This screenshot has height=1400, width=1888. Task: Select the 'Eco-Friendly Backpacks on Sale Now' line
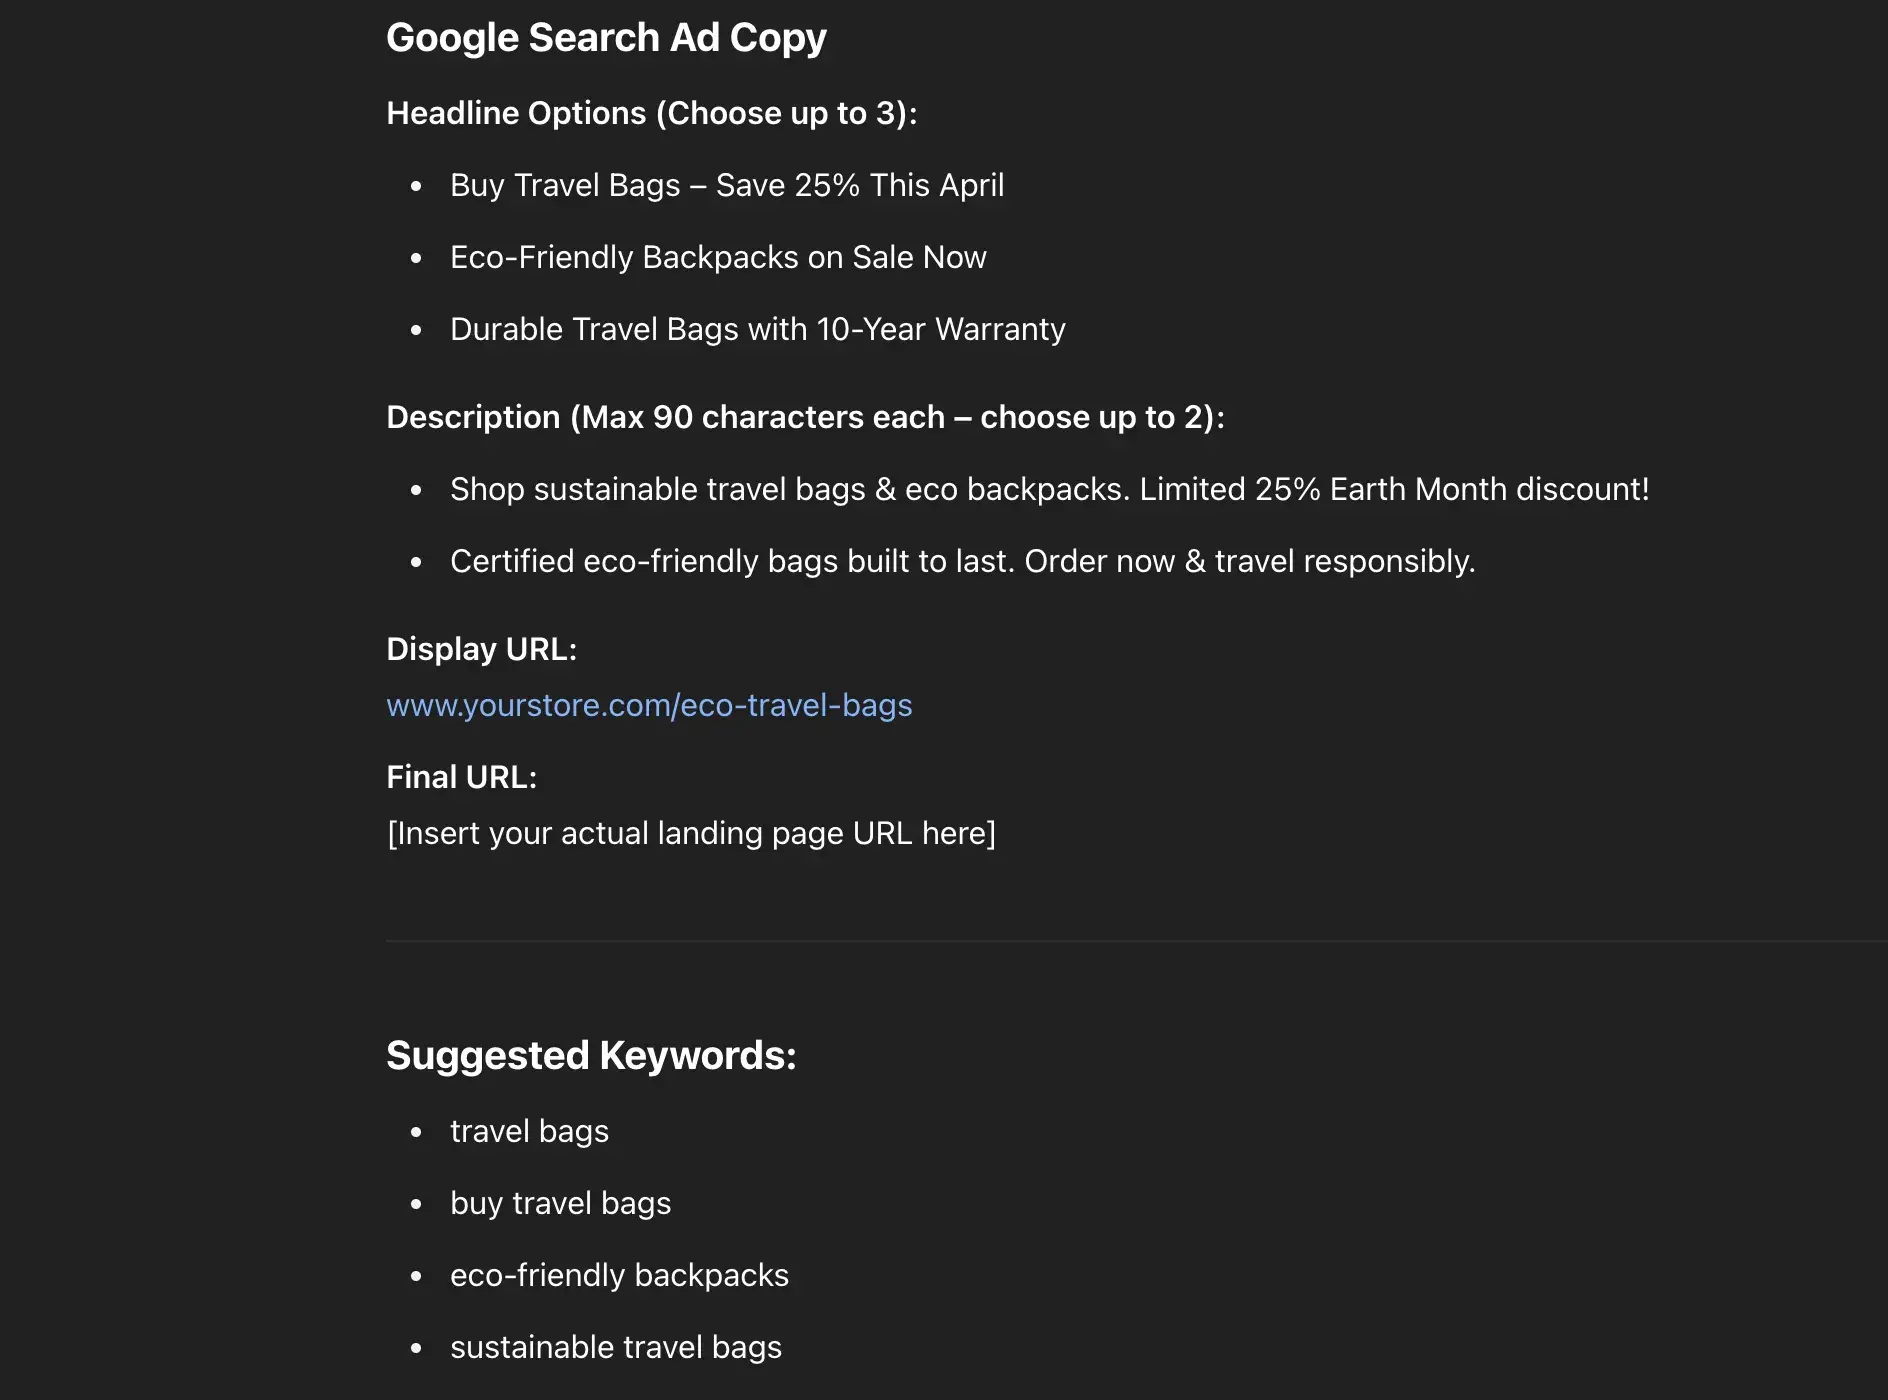tap(717, 257)
